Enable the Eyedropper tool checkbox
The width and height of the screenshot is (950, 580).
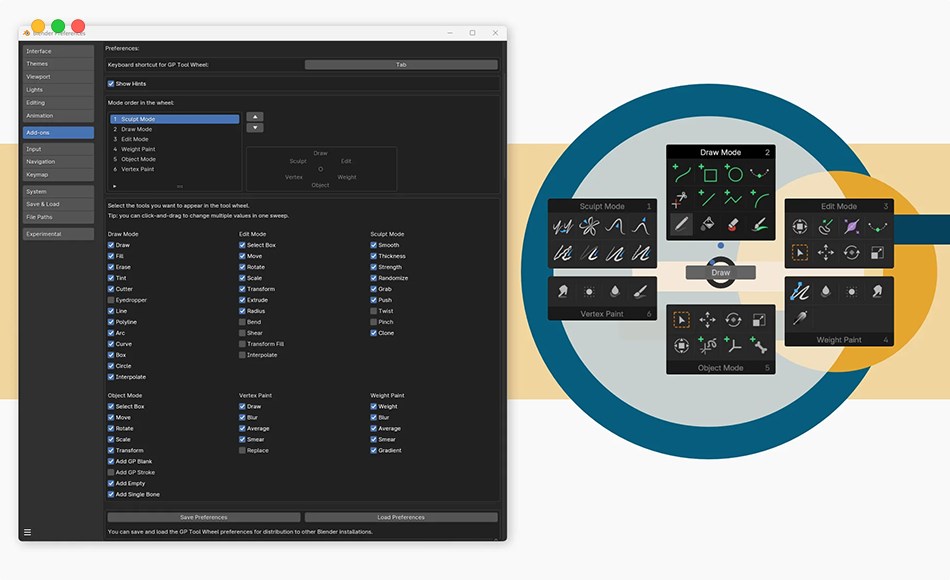tap(111, 300)
